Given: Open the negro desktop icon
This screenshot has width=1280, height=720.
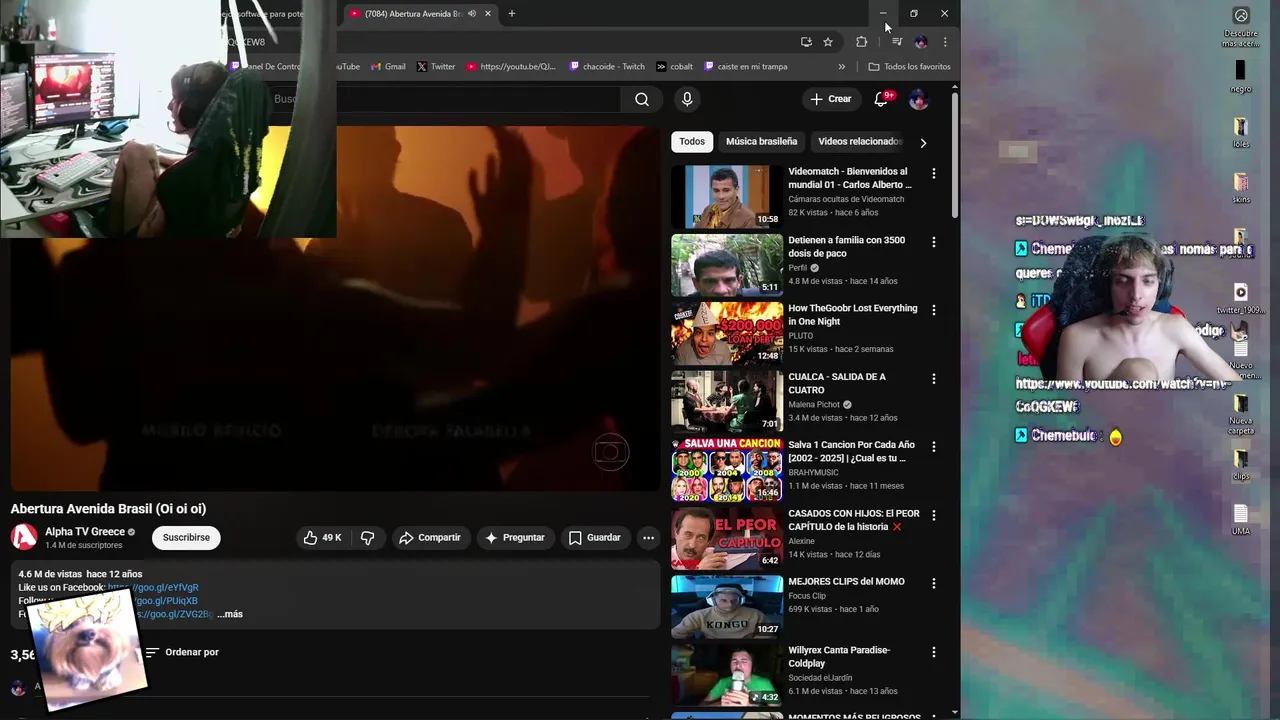Looking at the screenshot, I should [1241, 76].
